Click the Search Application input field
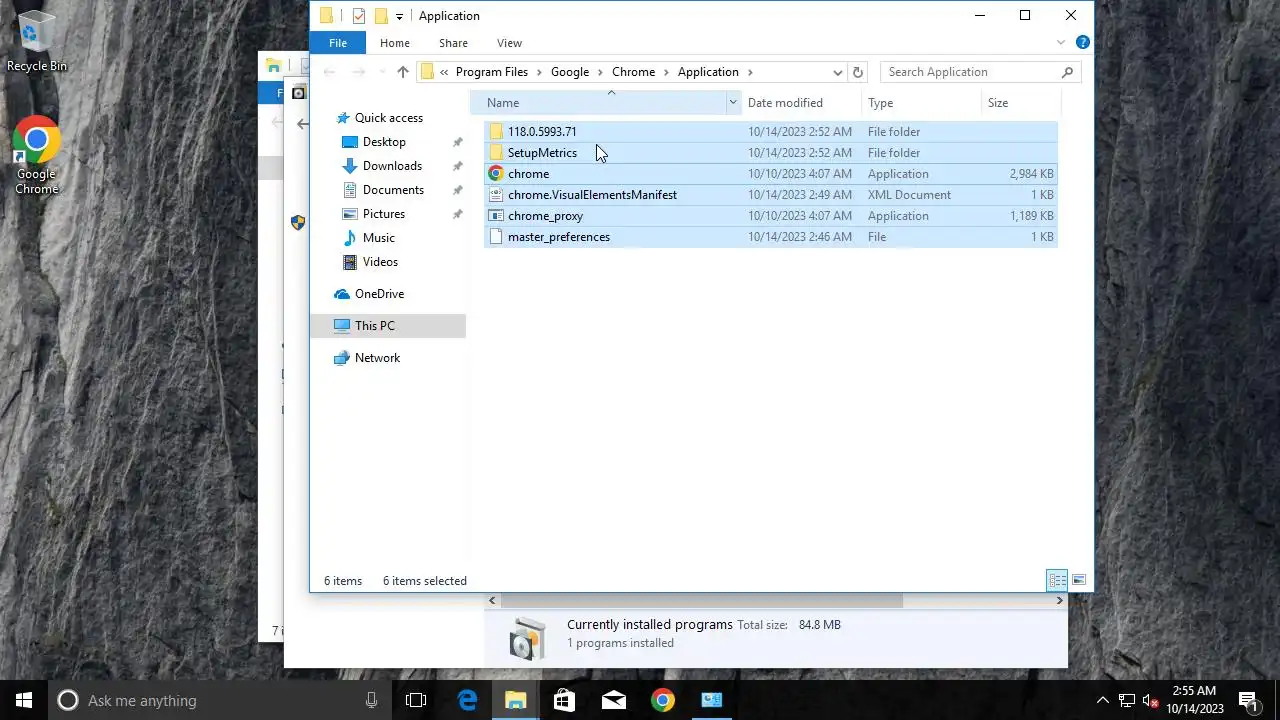Screen dimensions: 1280x720 970,72
